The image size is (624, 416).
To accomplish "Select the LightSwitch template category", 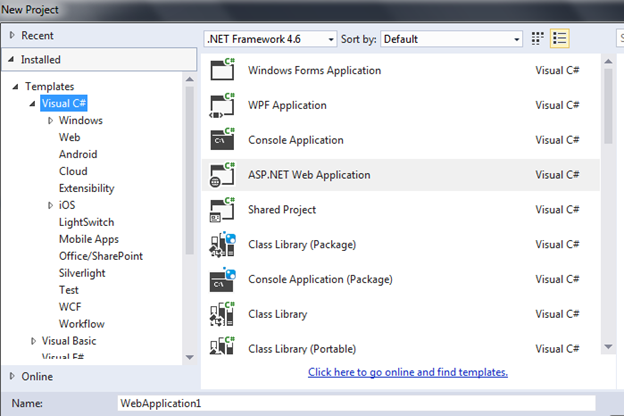I will pos(86,222).
